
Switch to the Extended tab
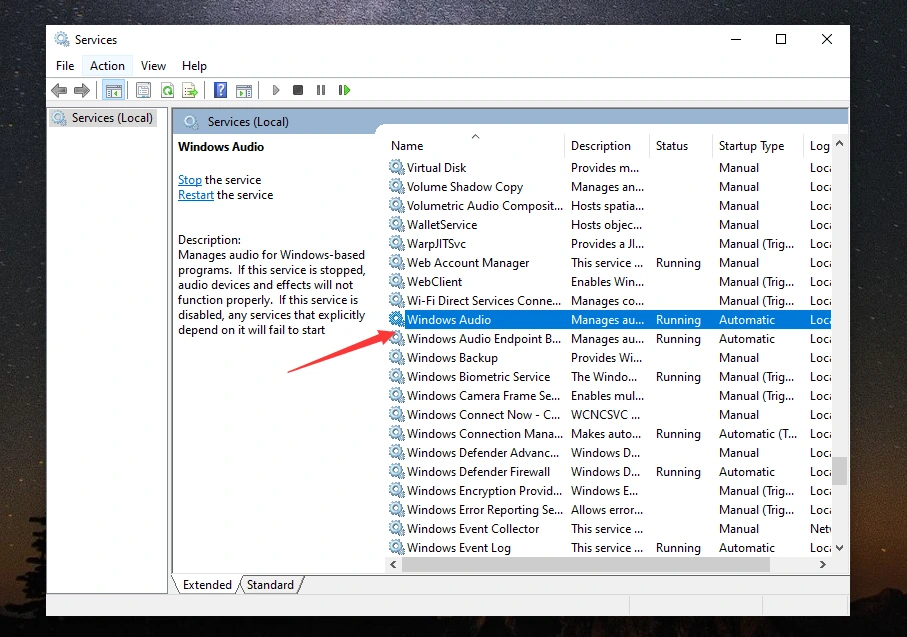tap(207, 585)
